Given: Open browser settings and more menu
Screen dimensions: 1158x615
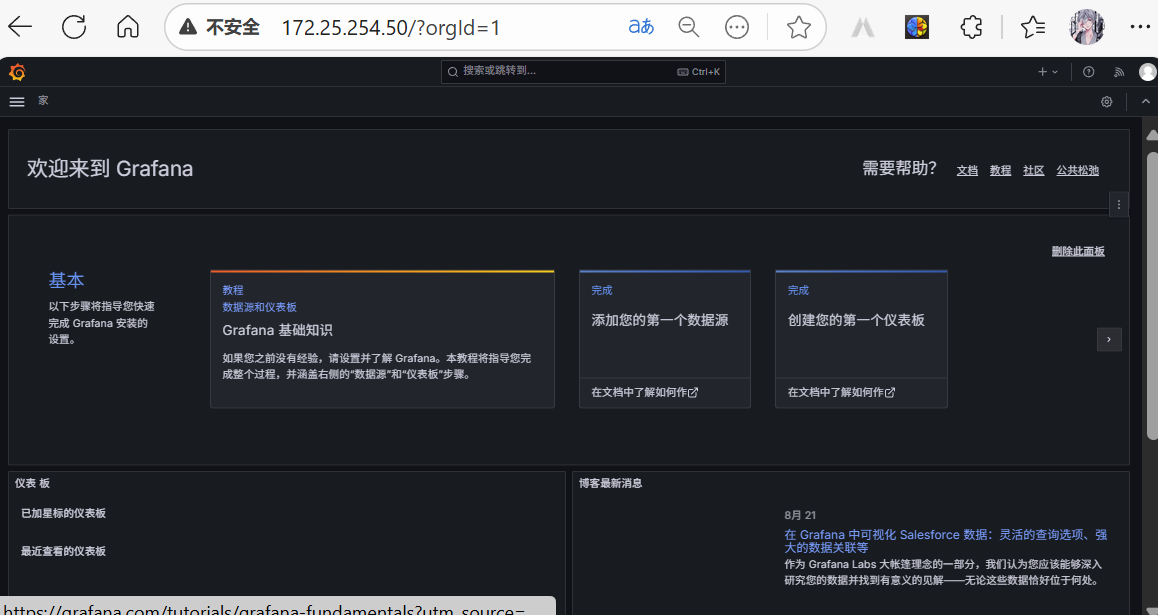Looking at the screenshot, I should [x=1140, y=27].
